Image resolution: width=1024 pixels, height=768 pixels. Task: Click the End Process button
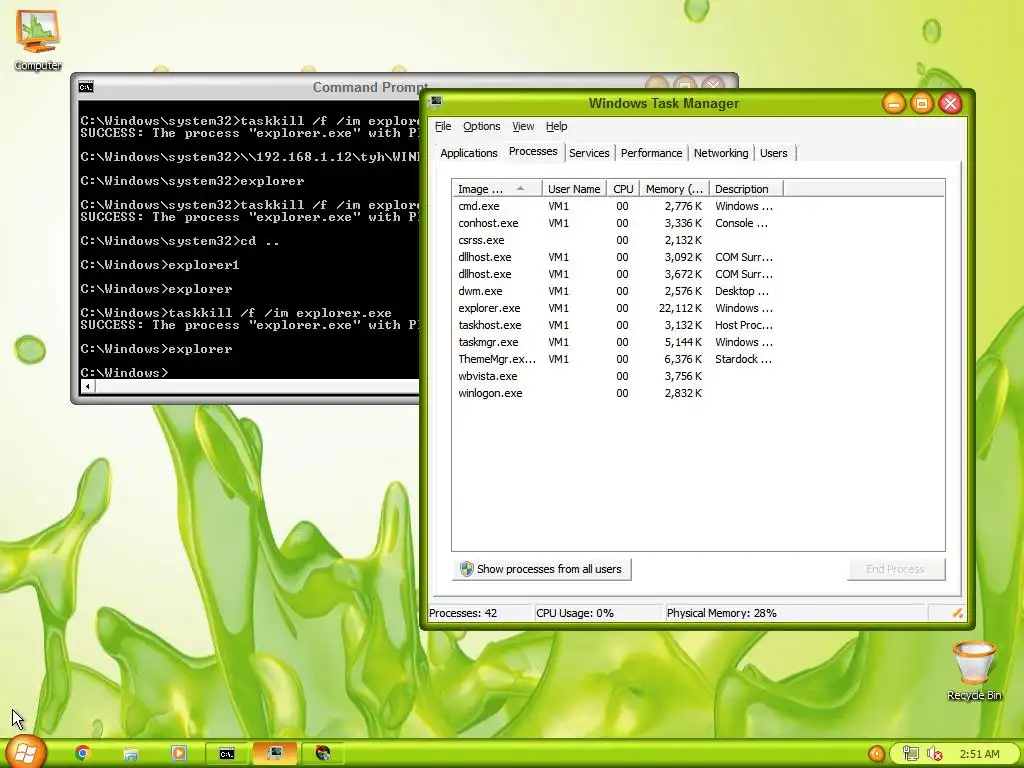[895, 569]
